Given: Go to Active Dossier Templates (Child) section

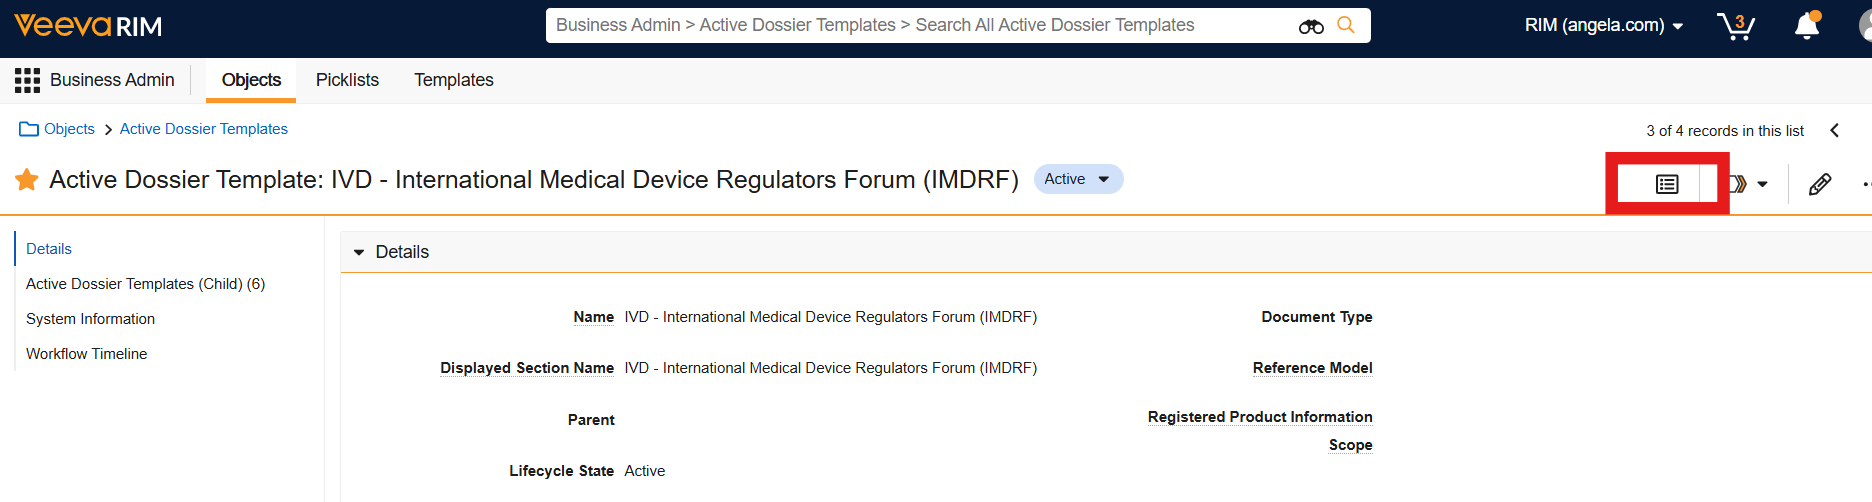Looking at the screenshot, I should (x=145, y=284).
